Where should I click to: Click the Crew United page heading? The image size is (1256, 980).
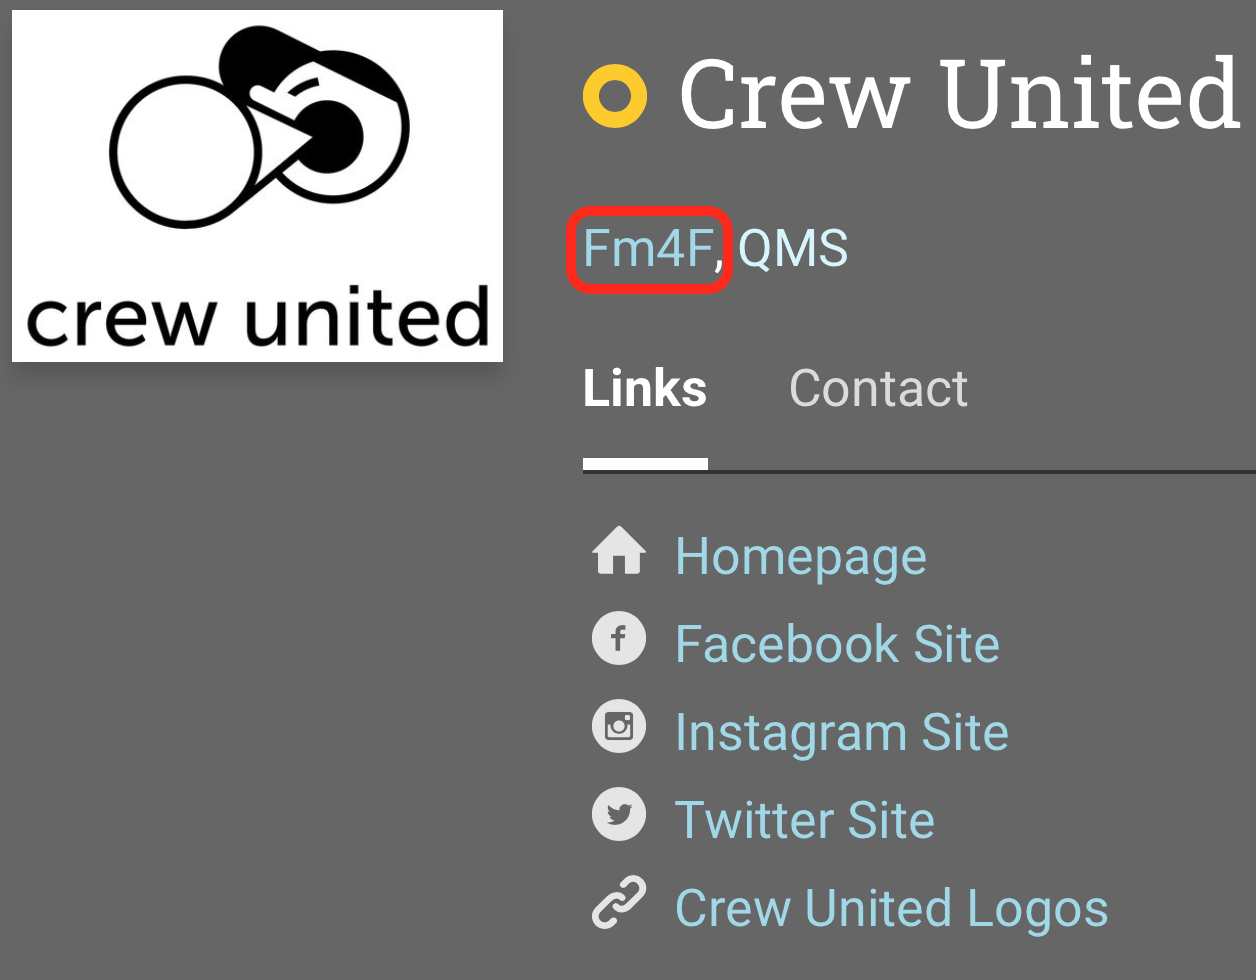(960, 93)
